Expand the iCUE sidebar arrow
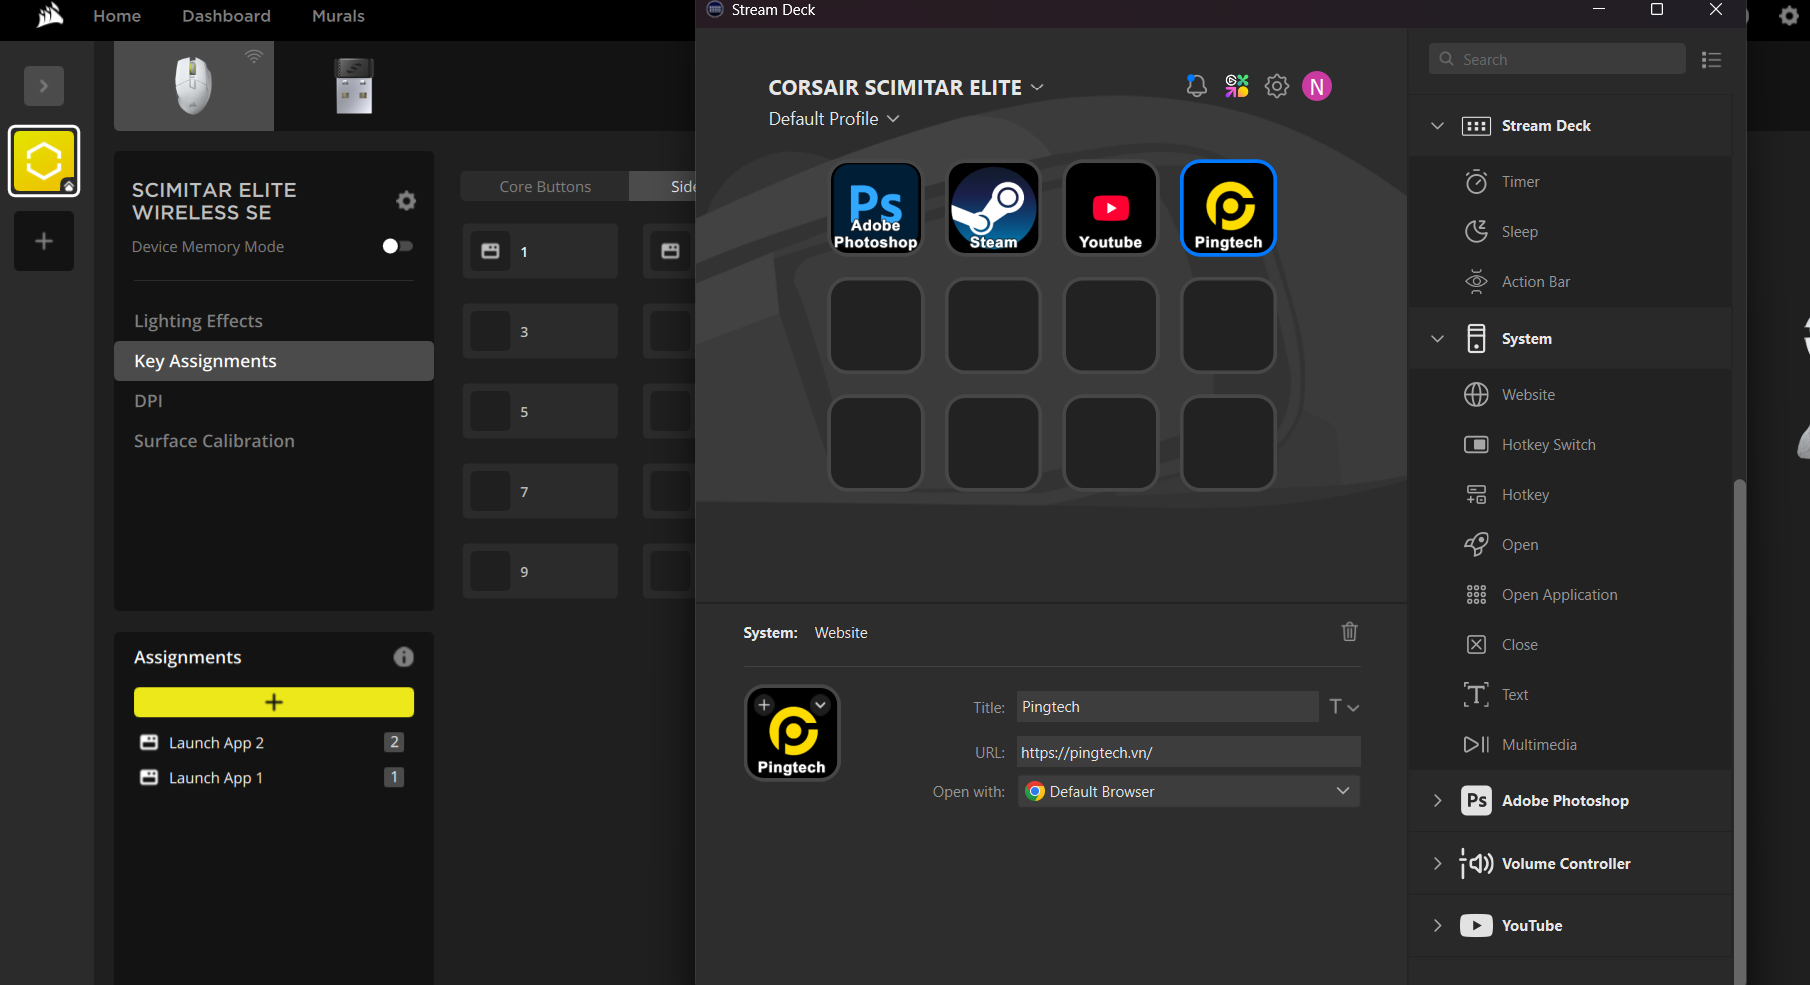1810x985 pixels. (x=44, y=86)
